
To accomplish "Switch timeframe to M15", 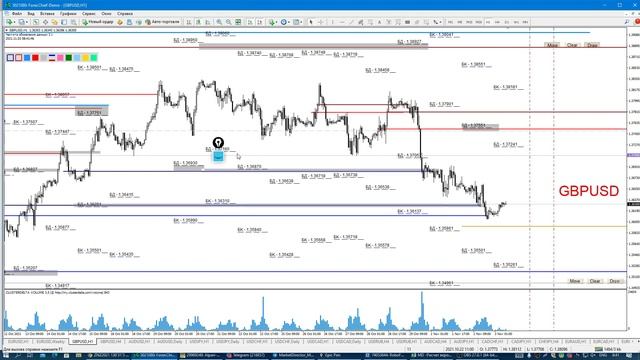I will click(469, 22).
